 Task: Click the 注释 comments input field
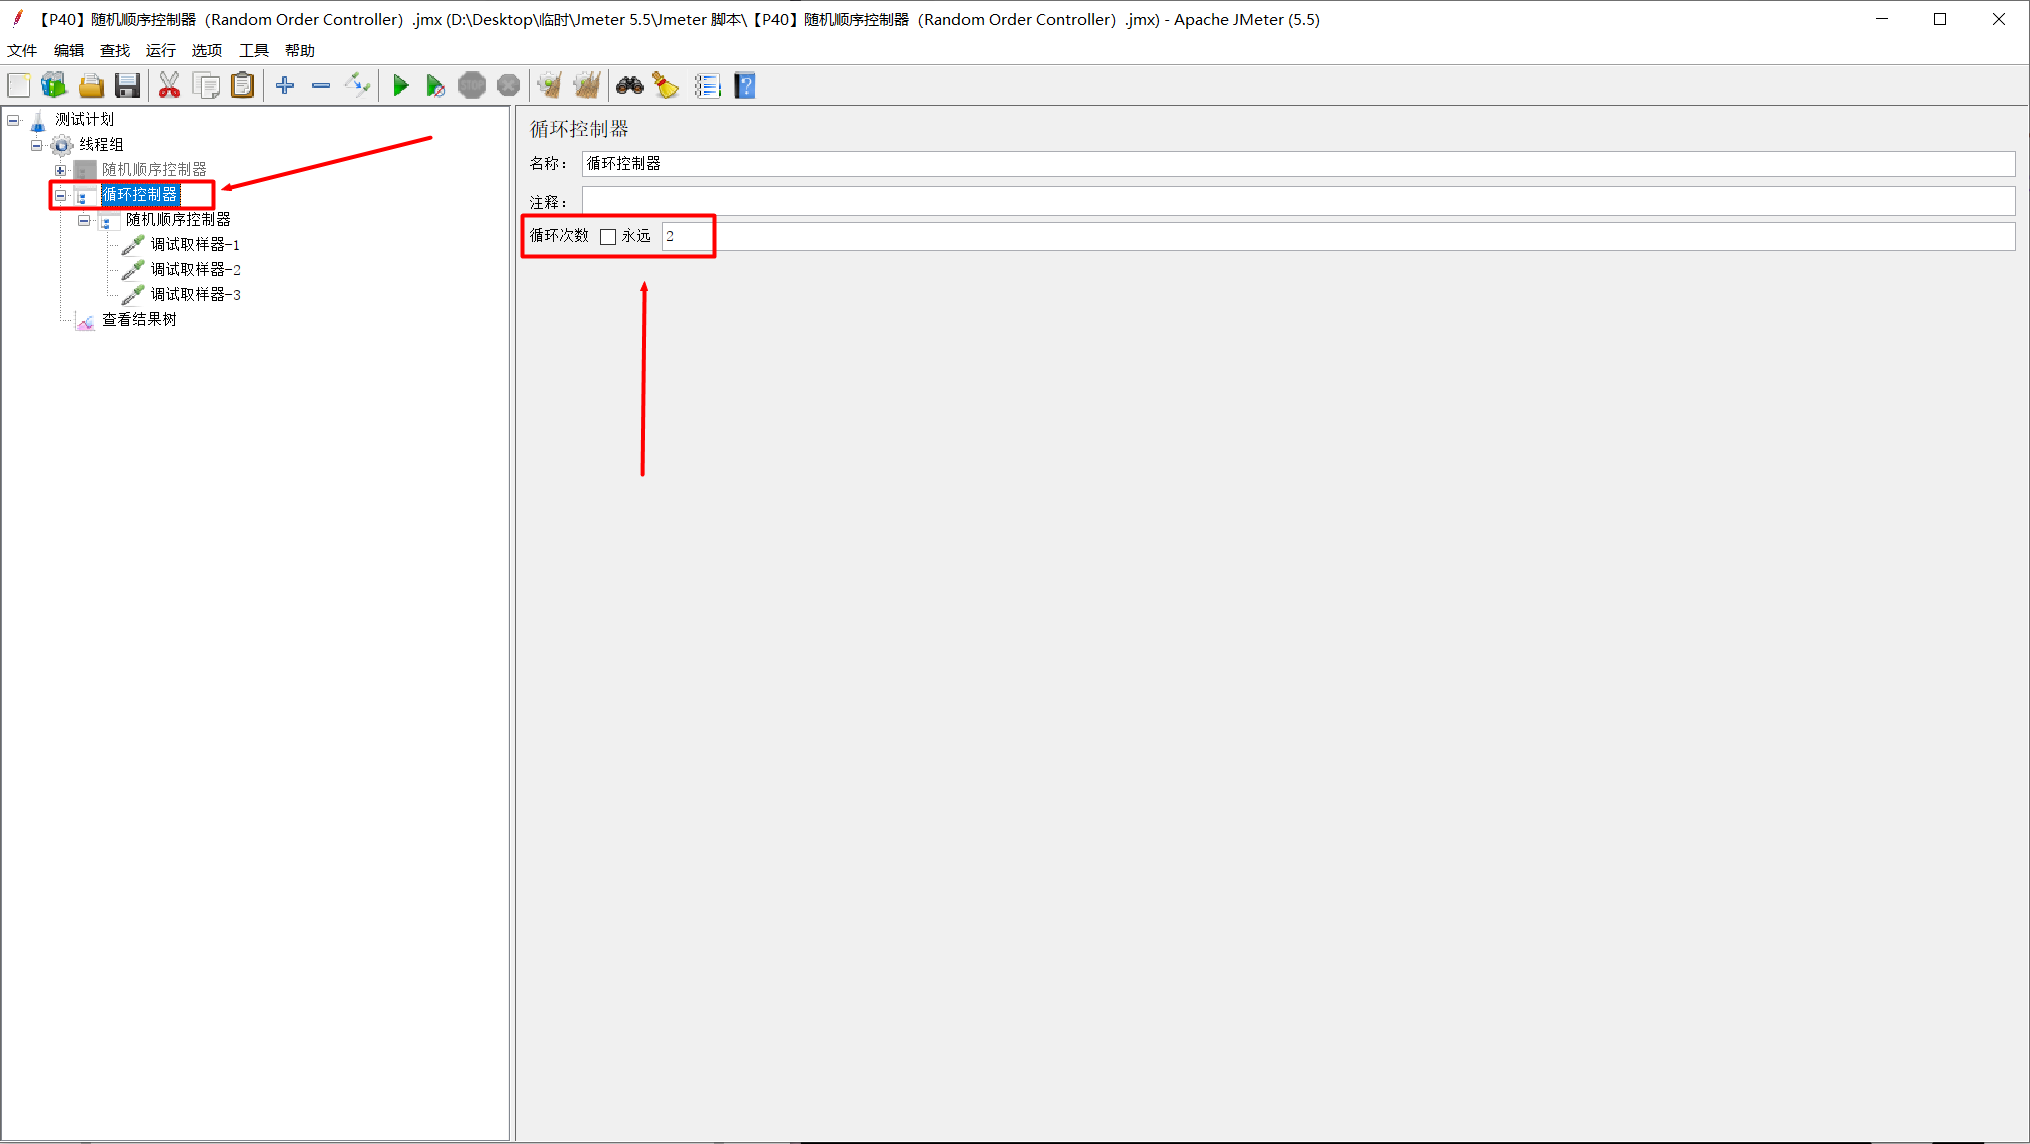click(1298, 201)
